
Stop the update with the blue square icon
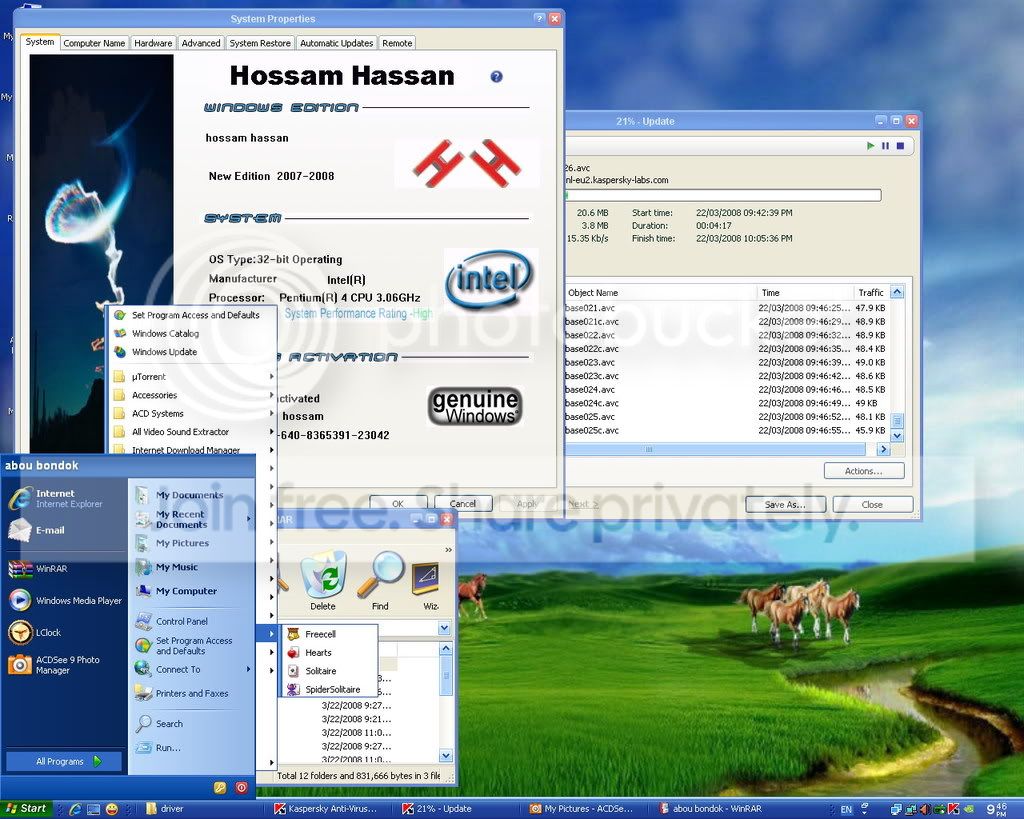pos(900,146)
